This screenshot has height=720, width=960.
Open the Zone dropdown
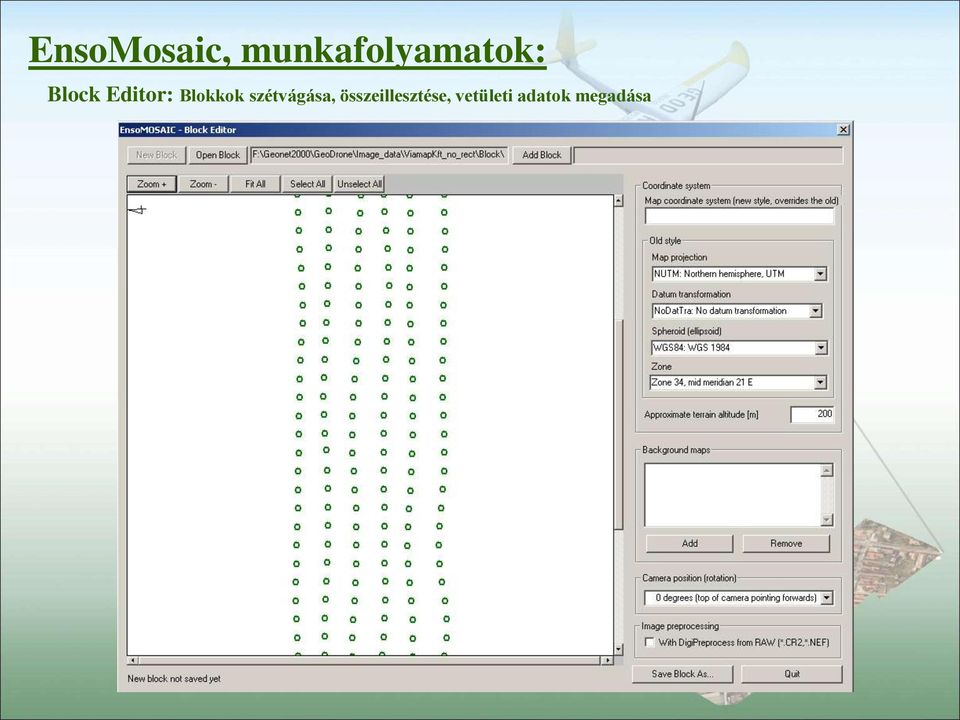(820, 383)
